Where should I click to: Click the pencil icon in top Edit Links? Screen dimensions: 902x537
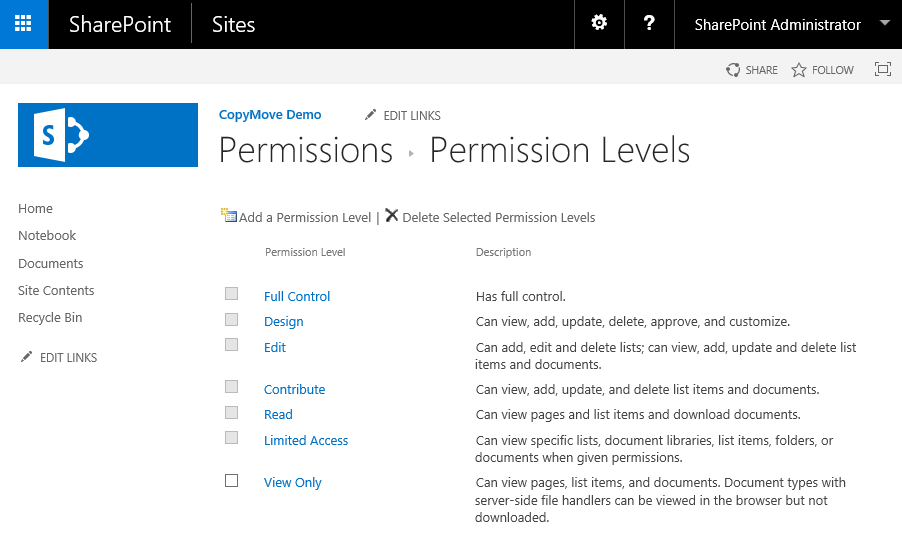click(x=370, y=115)
